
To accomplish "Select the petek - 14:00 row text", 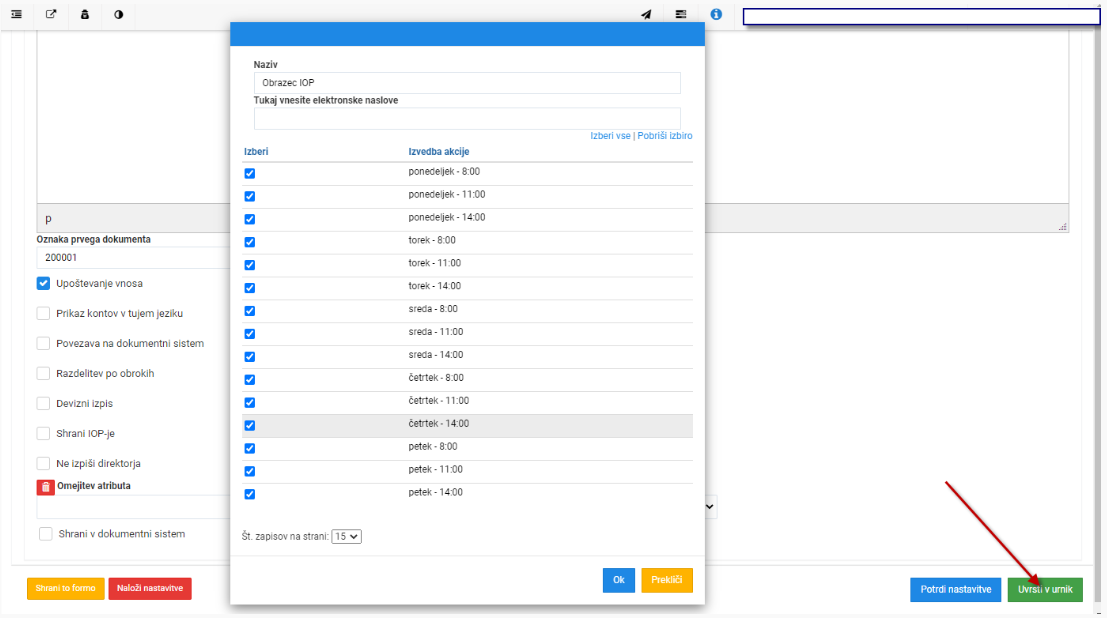I will coord(436,492).
